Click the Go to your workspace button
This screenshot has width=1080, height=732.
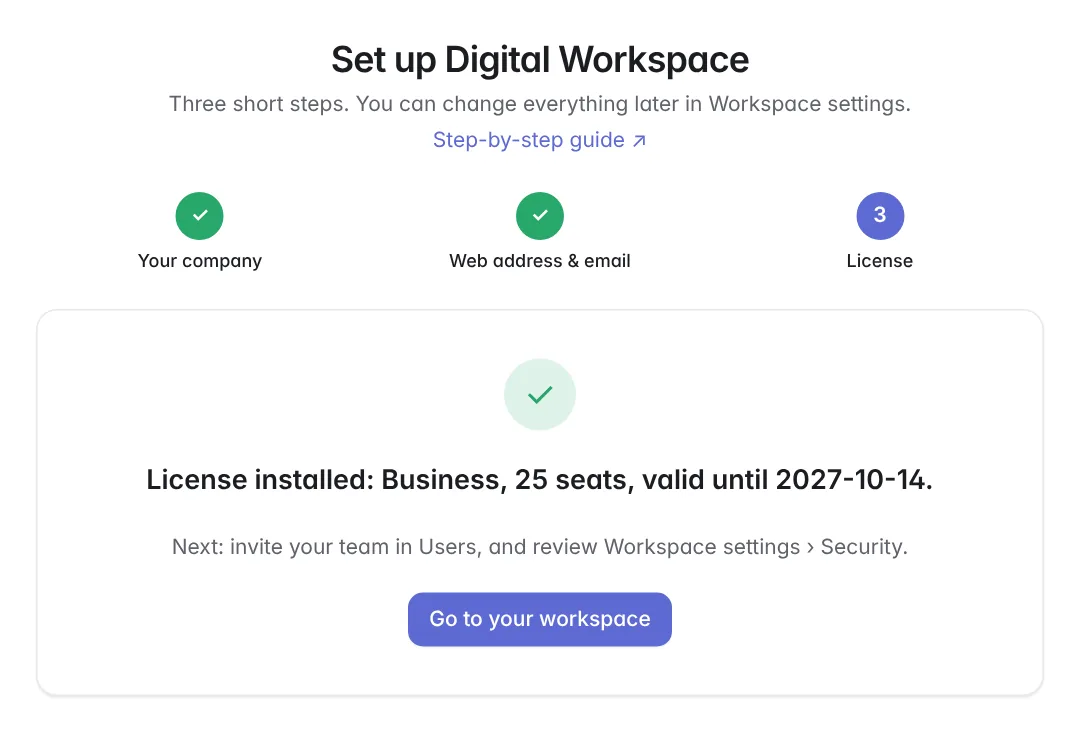[x=539, y=619]
